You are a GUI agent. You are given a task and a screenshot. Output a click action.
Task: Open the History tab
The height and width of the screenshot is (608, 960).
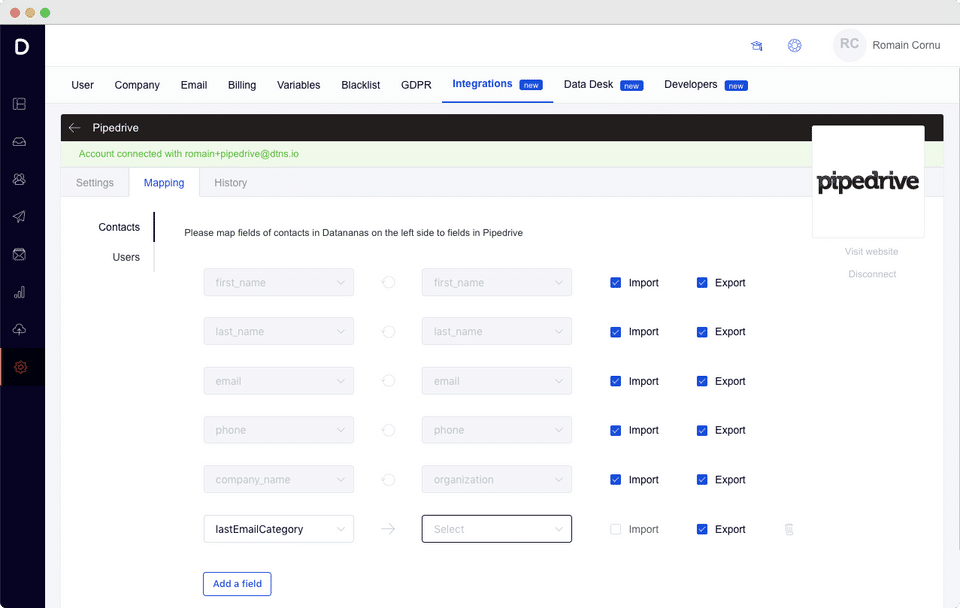(x=231, y=182)
